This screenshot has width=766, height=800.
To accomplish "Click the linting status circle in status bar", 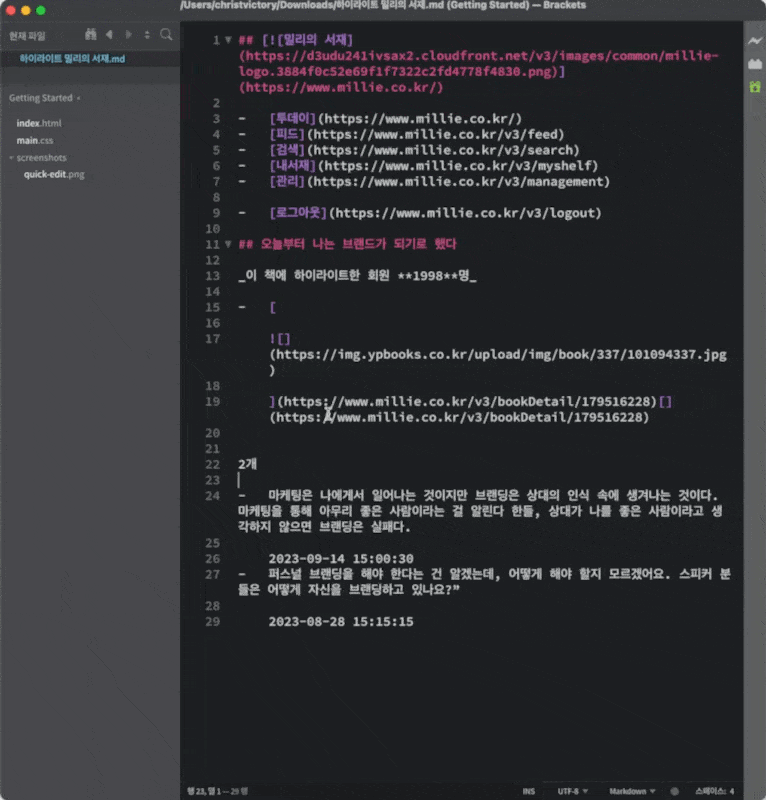I will coord(674,791).
